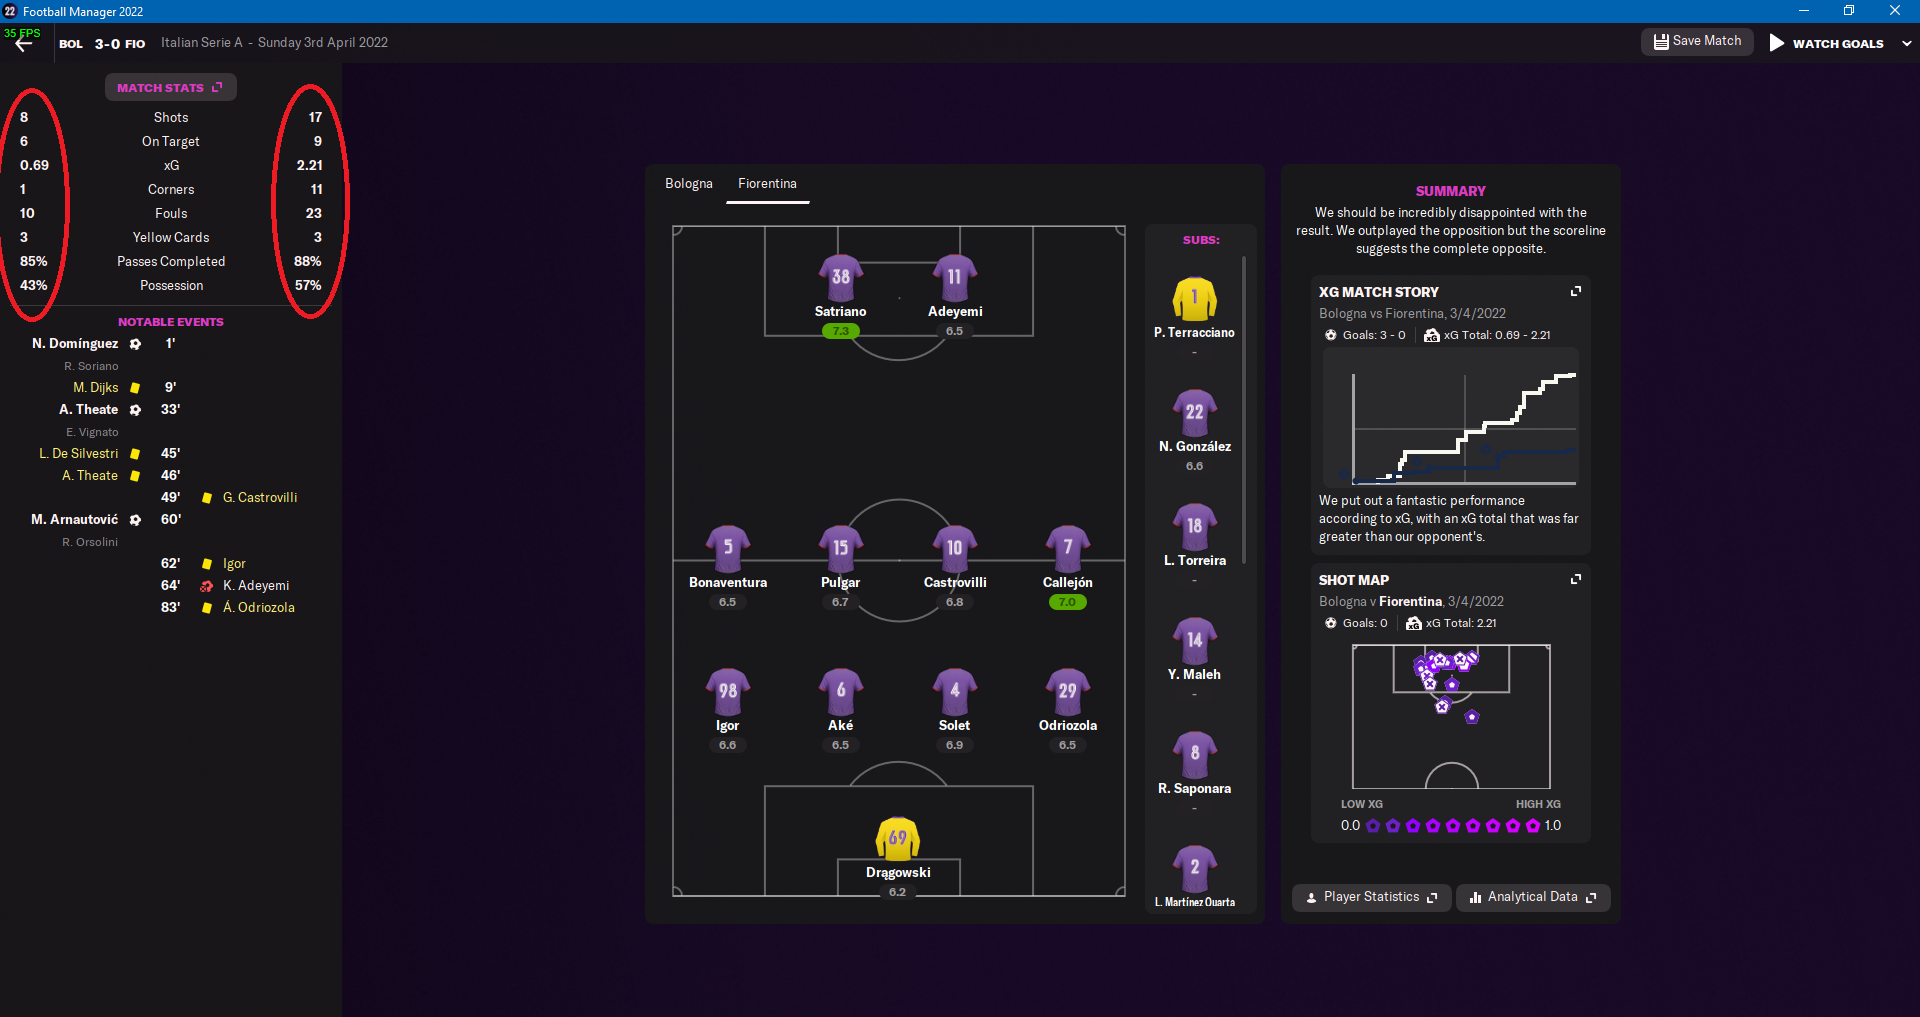Click the high xG 1.0 legend marker
Viewport: 1920px width, 1017px height.
[x=1533, y=826]
